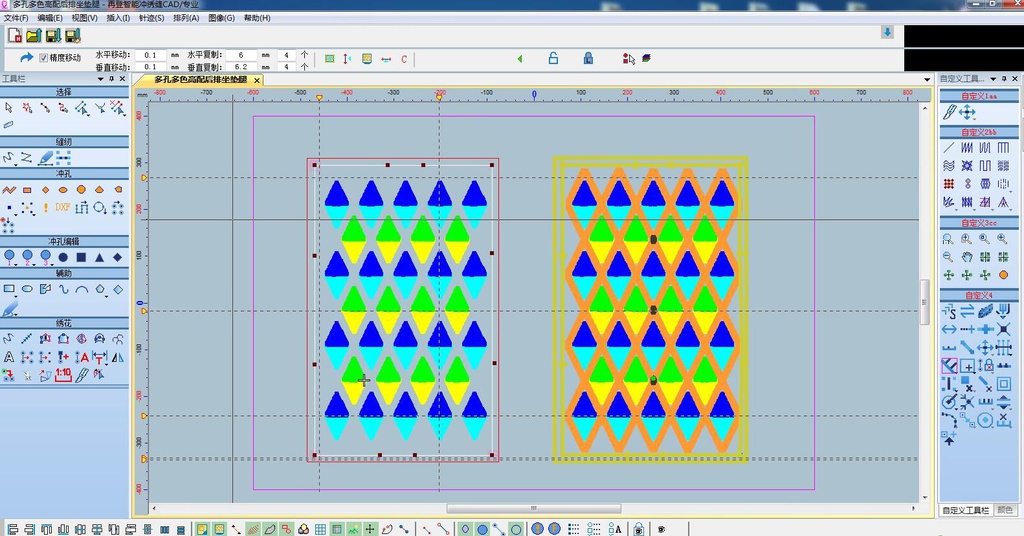The image size is (1024, 536).
Task: Click the 冲孔编辑 section header
Action: pyautogui.click(x=64, y=241)
